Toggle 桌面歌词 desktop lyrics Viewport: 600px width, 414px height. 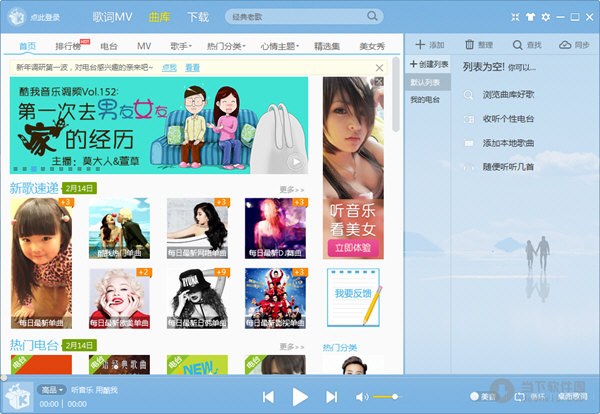click(x=572, y=397)
